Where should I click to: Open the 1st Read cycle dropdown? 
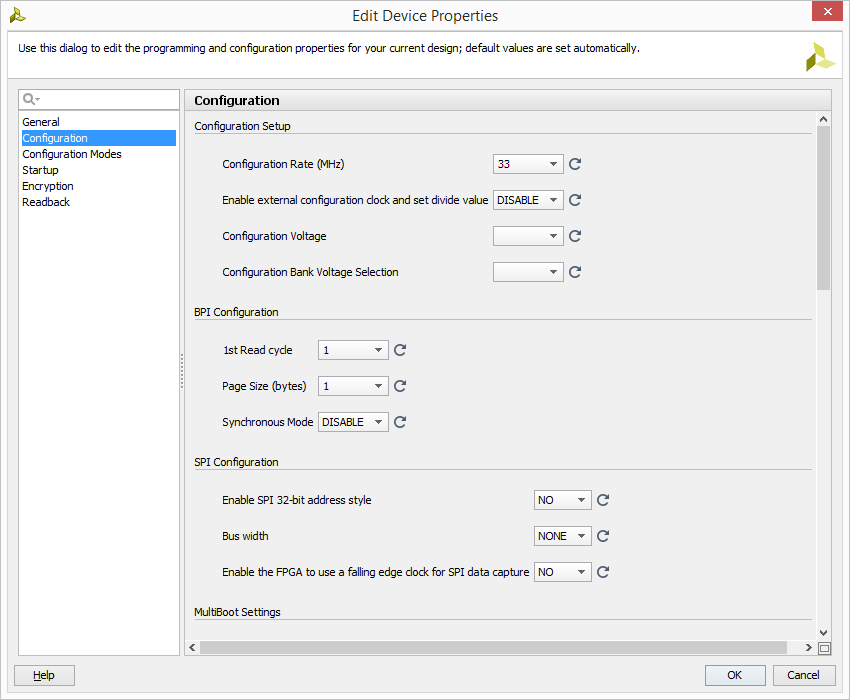pyautogui.click(x=353, y=350)
